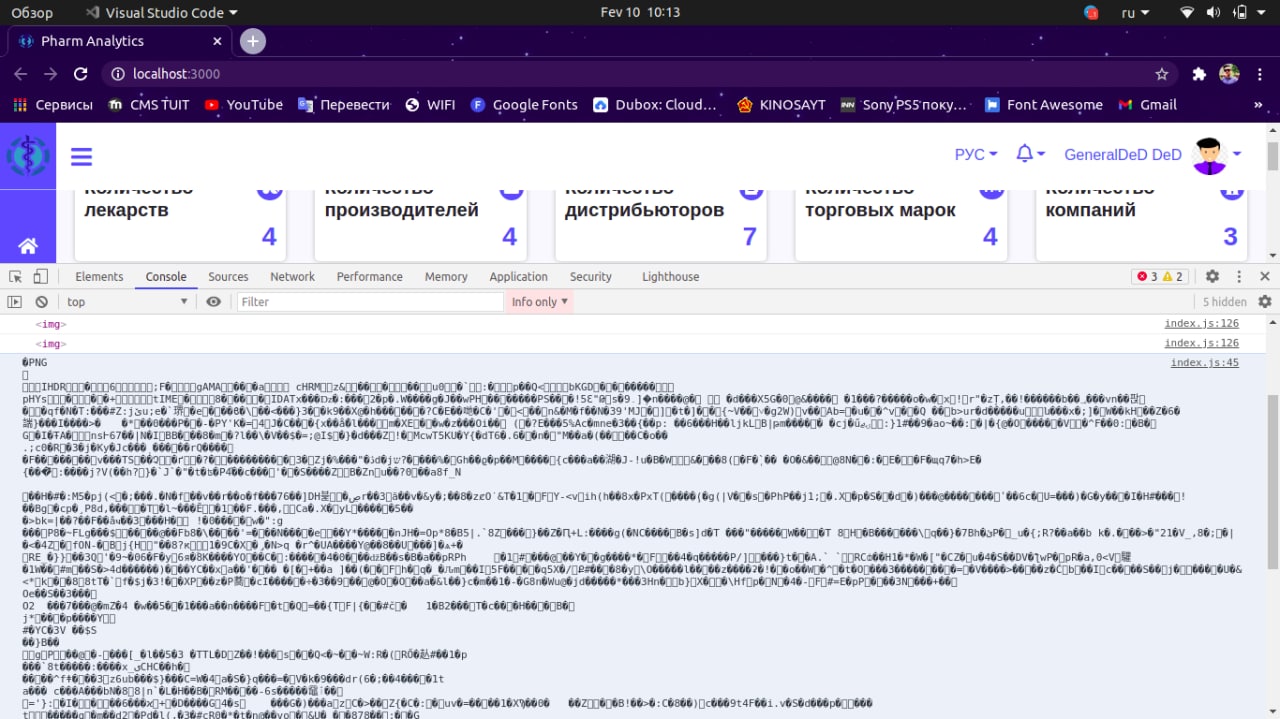1280x719 pixels.
Task: Switch to the Performance tab
Action: coord(369,277)
